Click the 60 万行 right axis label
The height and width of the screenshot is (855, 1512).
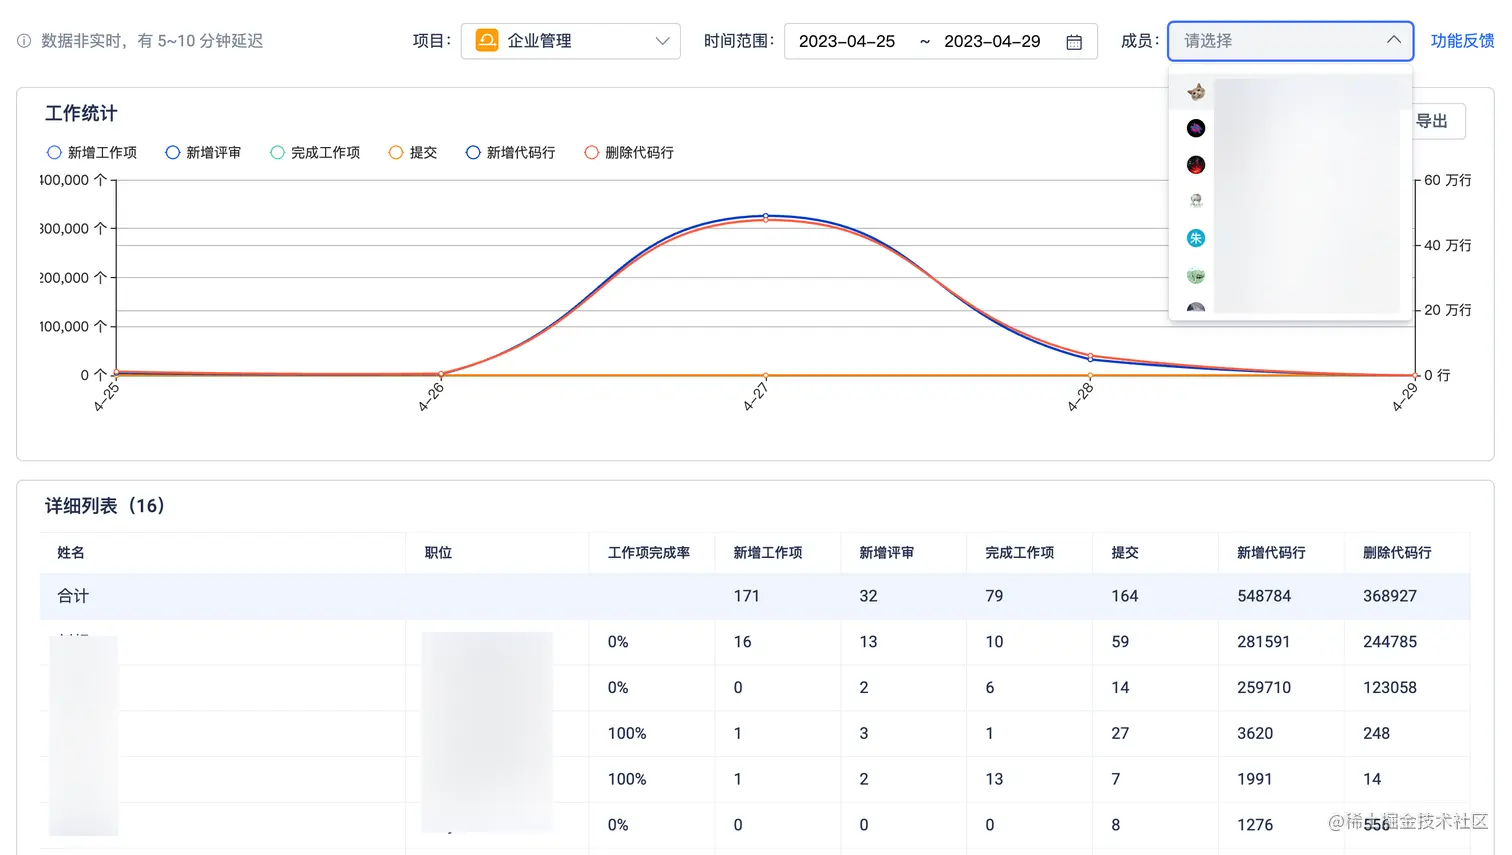[1448, 180]
